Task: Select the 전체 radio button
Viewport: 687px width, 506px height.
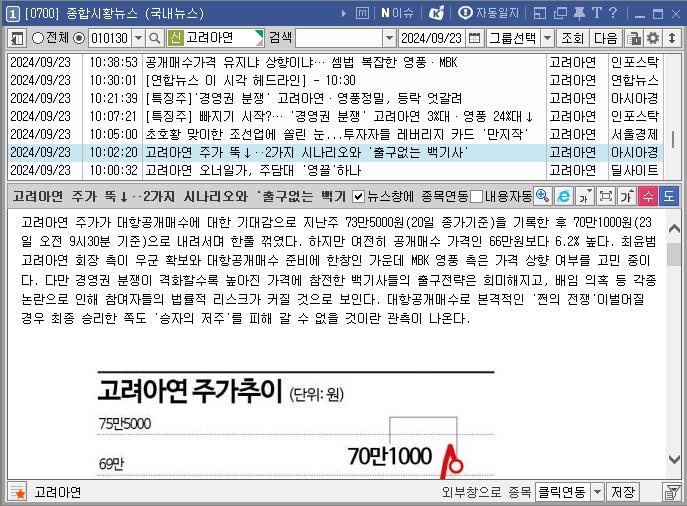Action: pos(38,38)
